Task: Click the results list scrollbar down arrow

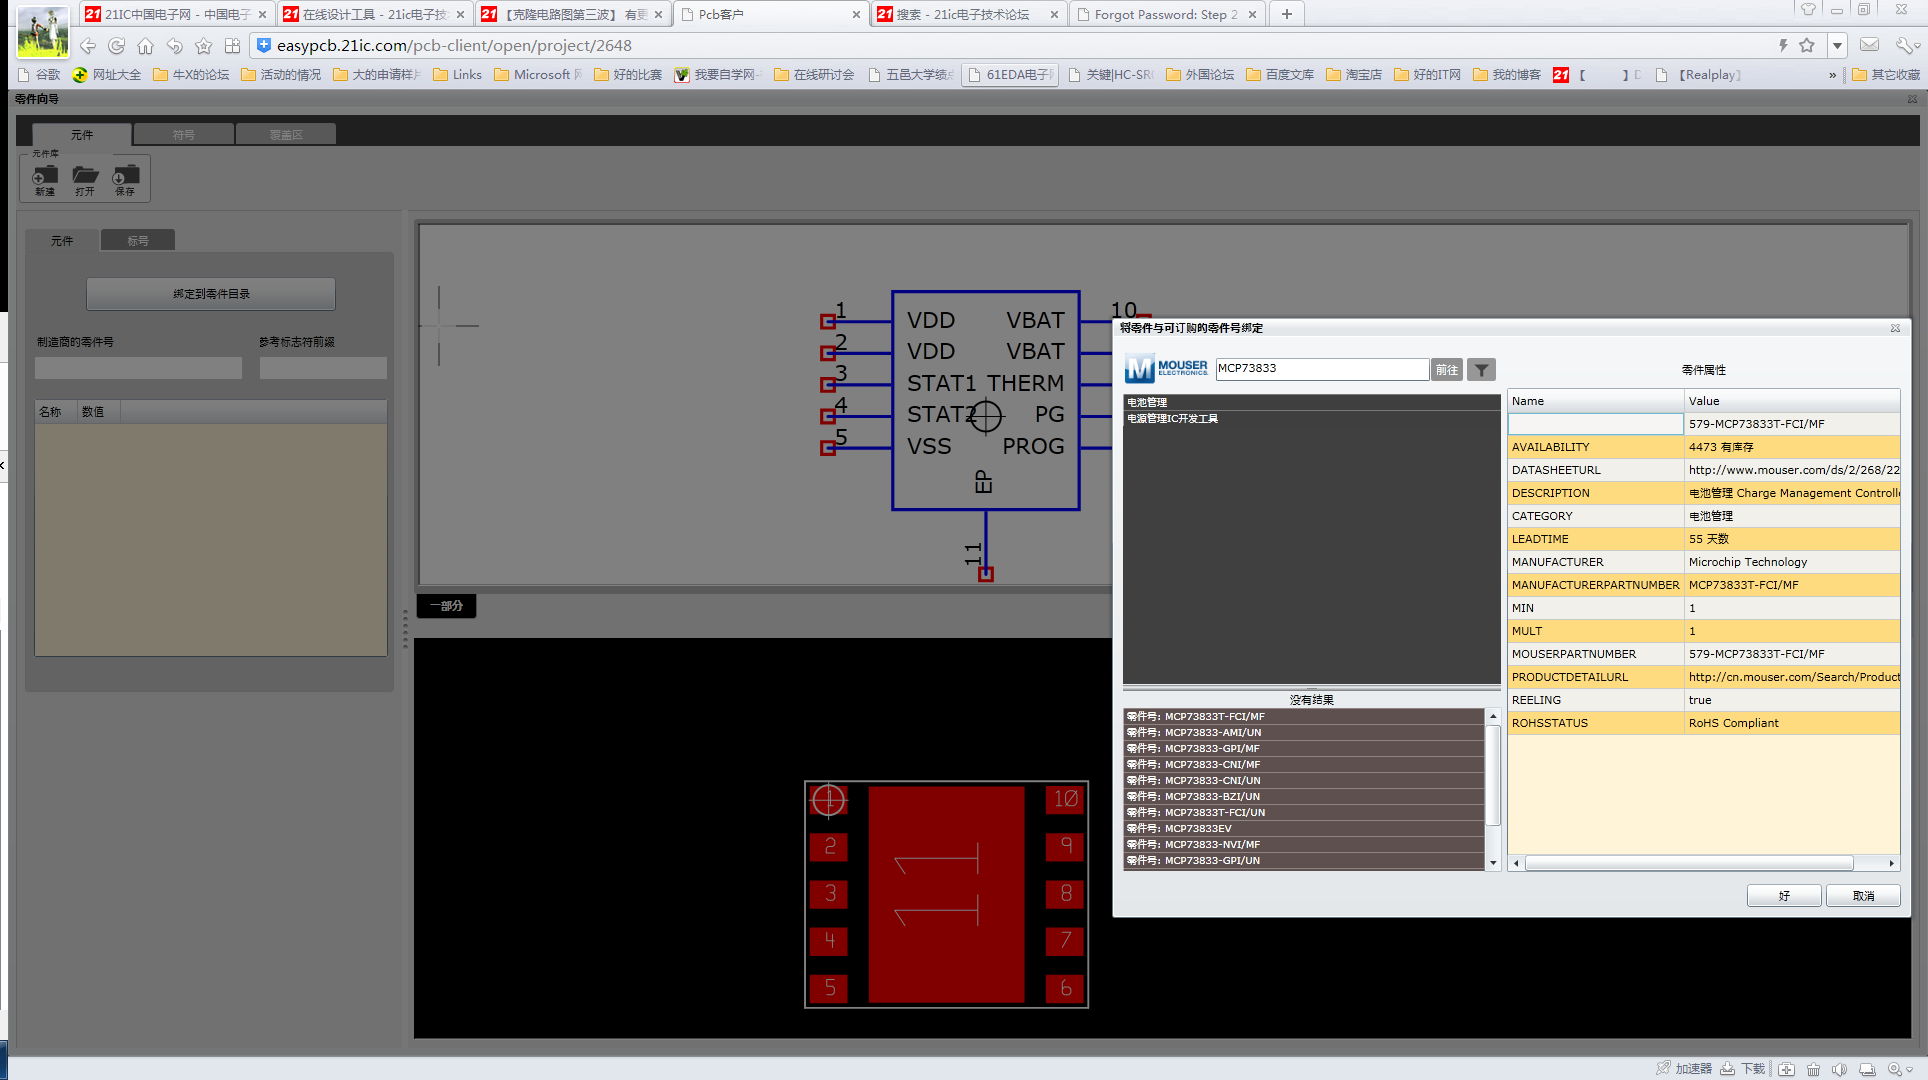Action: coord(1493,862)
